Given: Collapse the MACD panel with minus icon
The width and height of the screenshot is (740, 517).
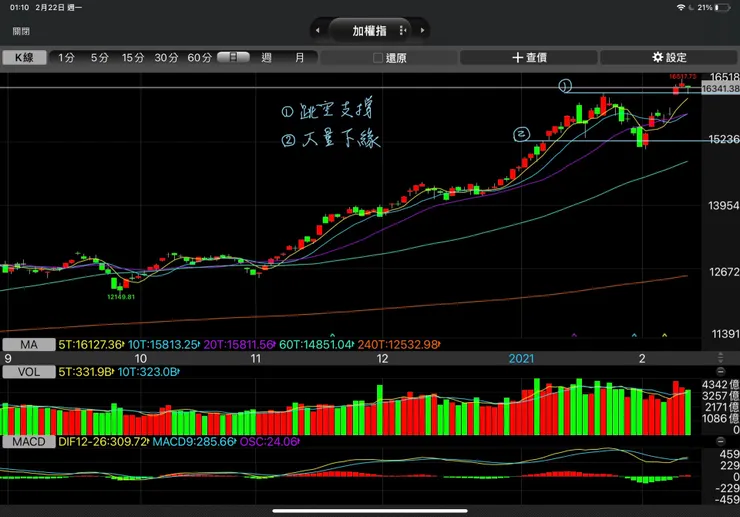Looking at the screenshot, I should coord(720,441).
